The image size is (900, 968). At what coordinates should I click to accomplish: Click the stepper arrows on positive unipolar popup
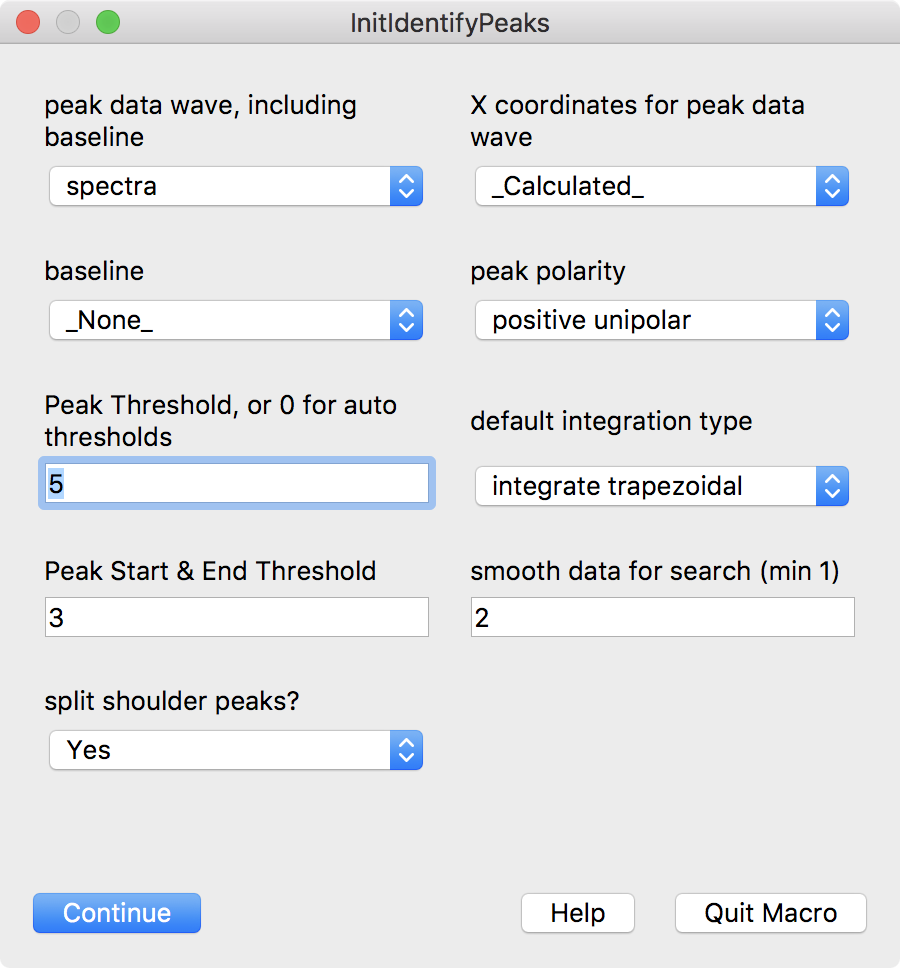coord(832,320)
